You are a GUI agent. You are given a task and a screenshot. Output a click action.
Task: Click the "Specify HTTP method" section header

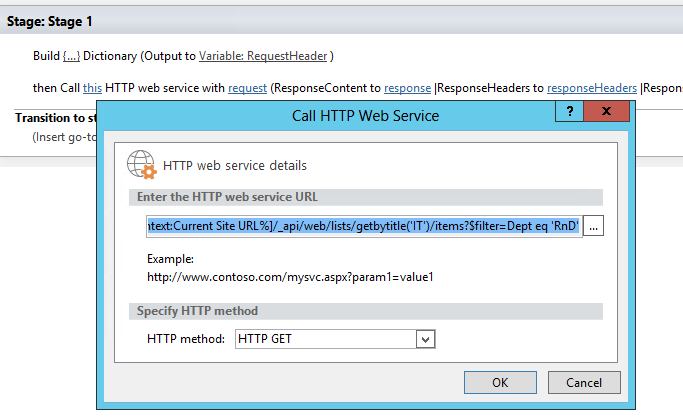pos(197,311)
